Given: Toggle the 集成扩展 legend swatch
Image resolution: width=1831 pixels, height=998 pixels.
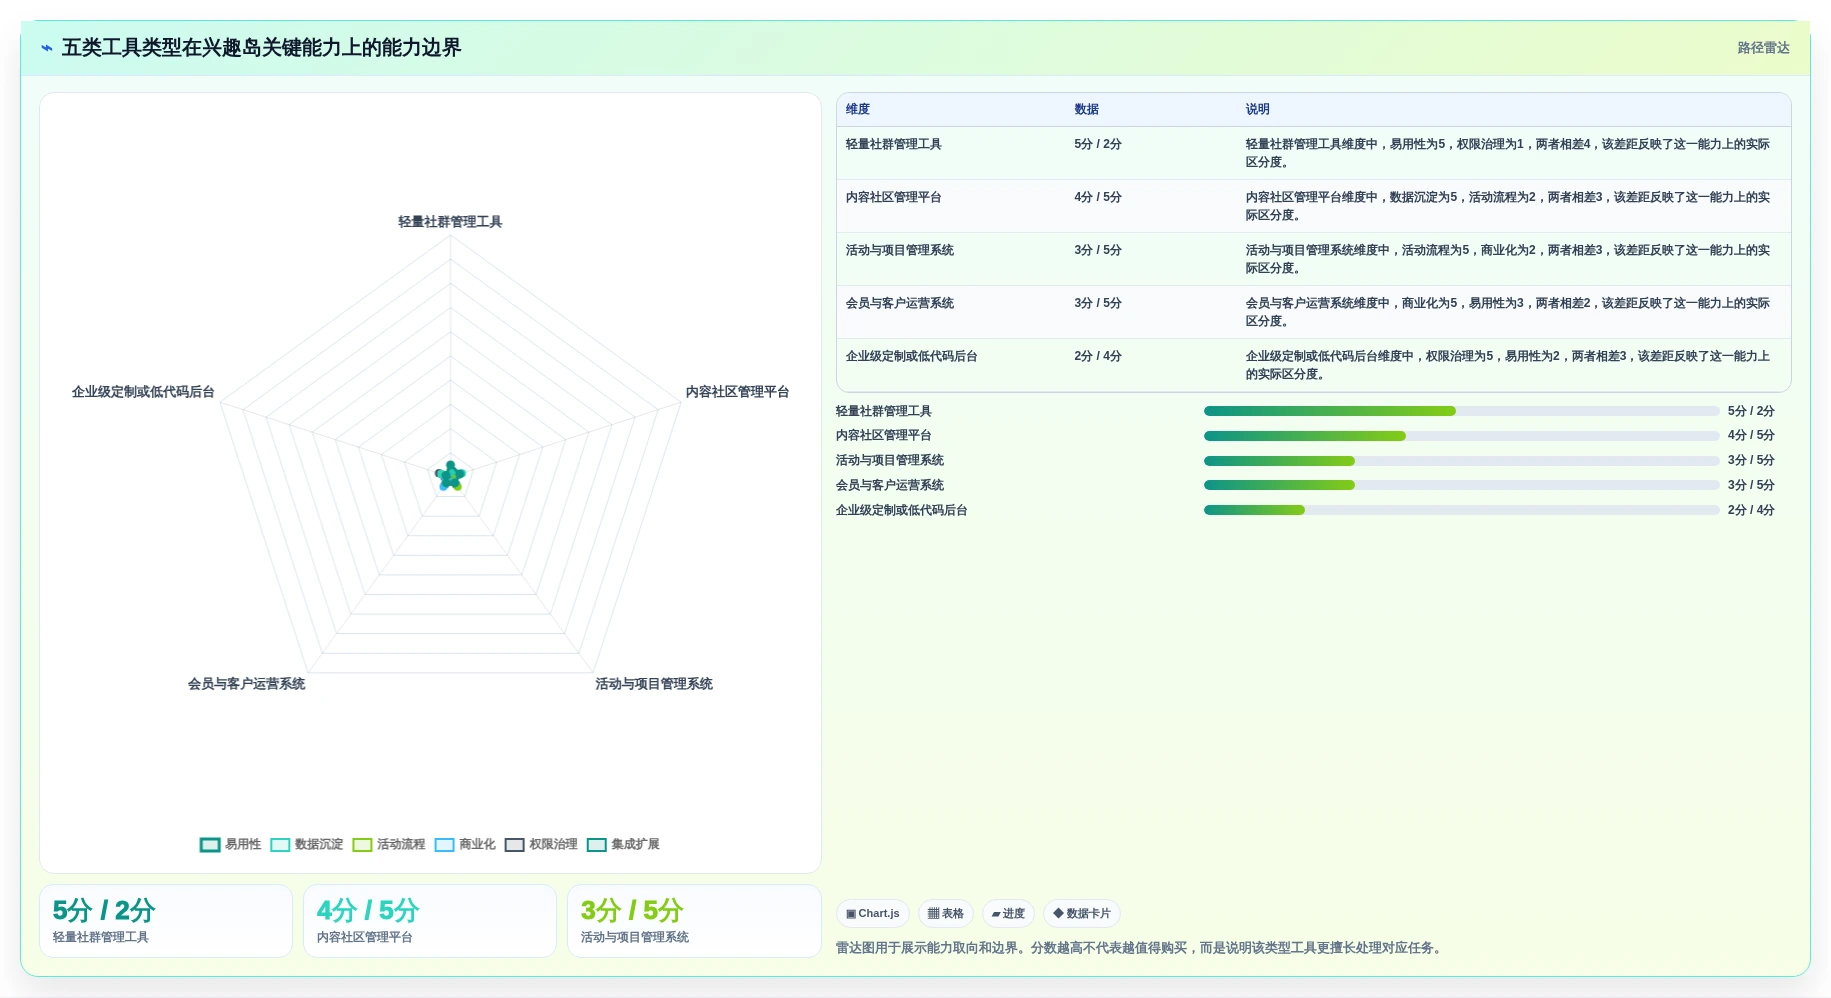Looking at the screenshot, I should (597, 845).
